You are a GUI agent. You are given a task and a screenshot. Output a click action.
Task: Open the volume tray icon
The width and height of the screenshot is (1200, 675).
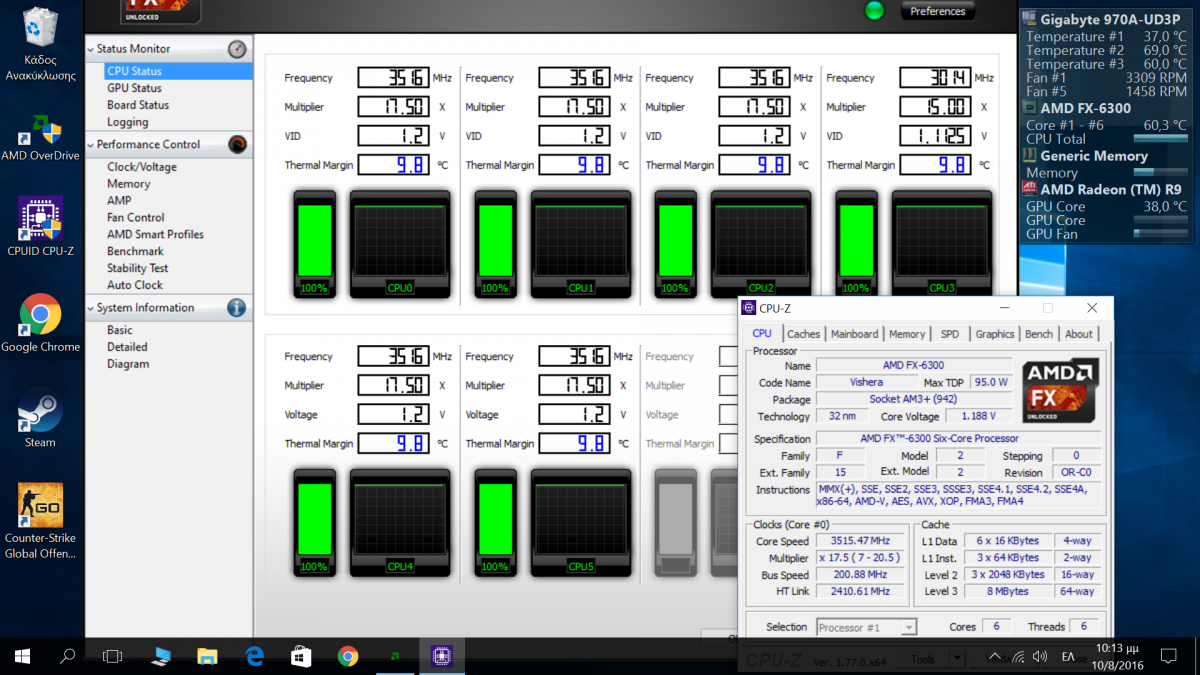[x=1042, y=656]
